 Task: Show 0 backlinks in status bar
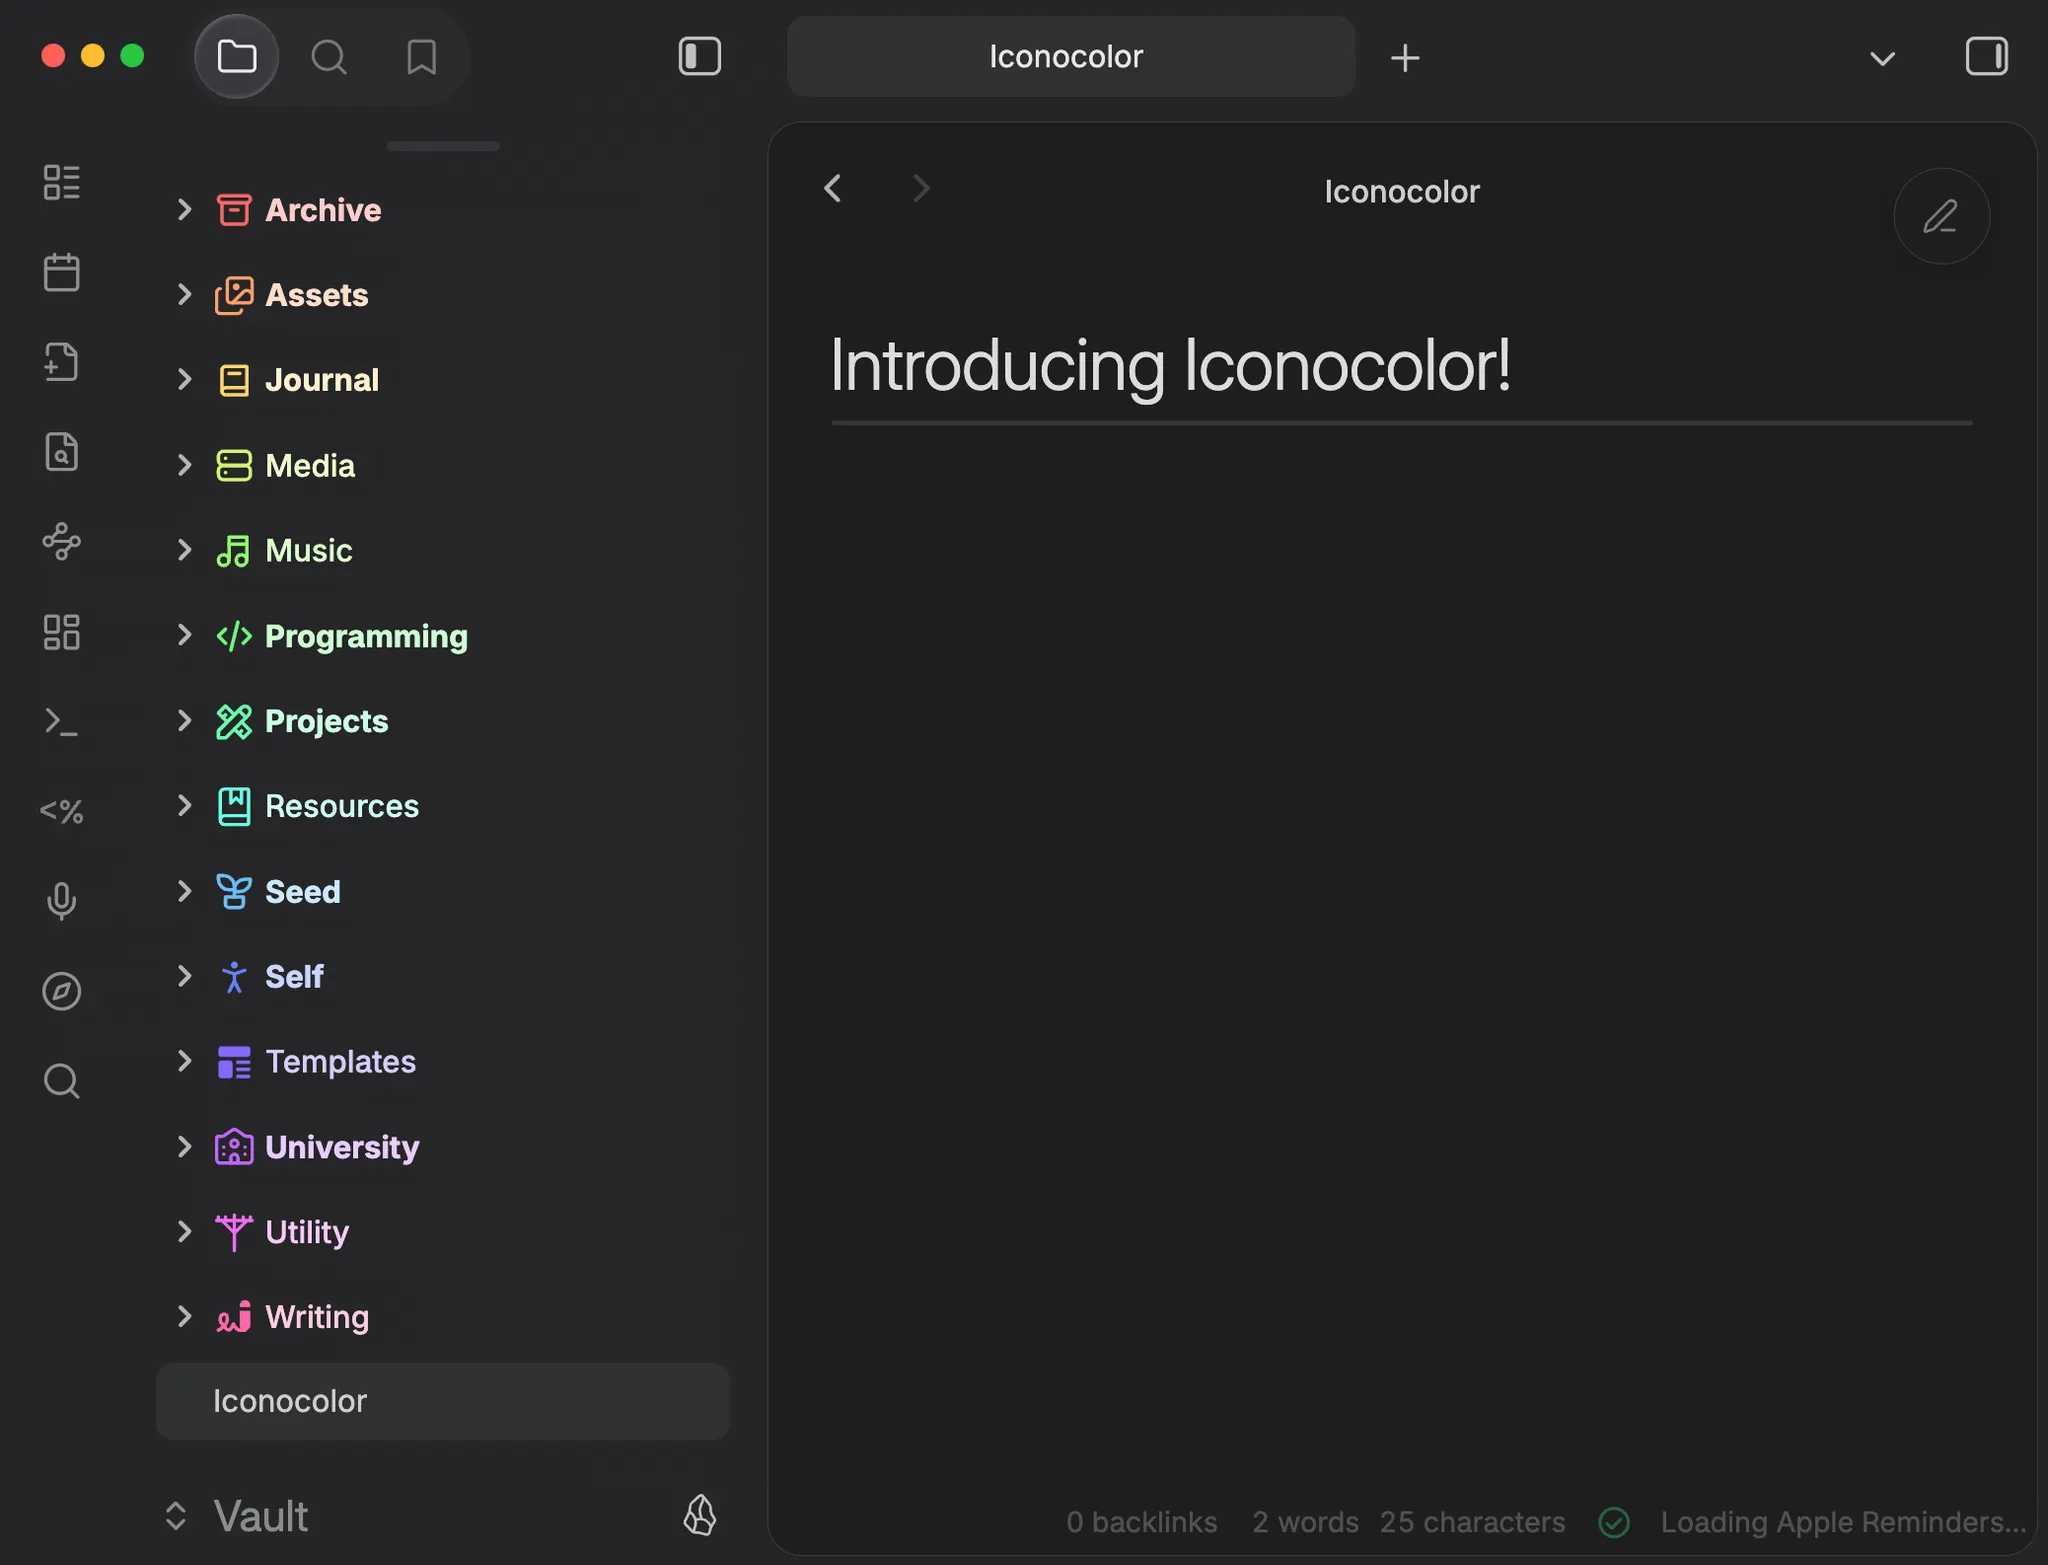1141,1522
